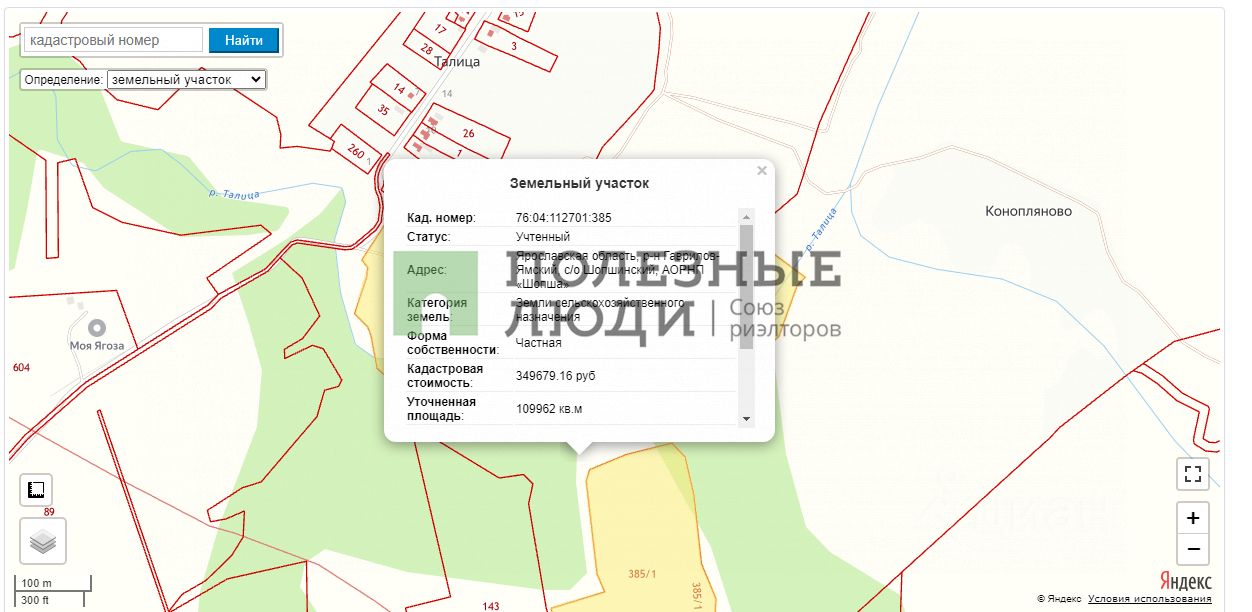The image size is (1252, 612).
Task: Click parcel number 35 on the map
Action: [x=382, y=111]
